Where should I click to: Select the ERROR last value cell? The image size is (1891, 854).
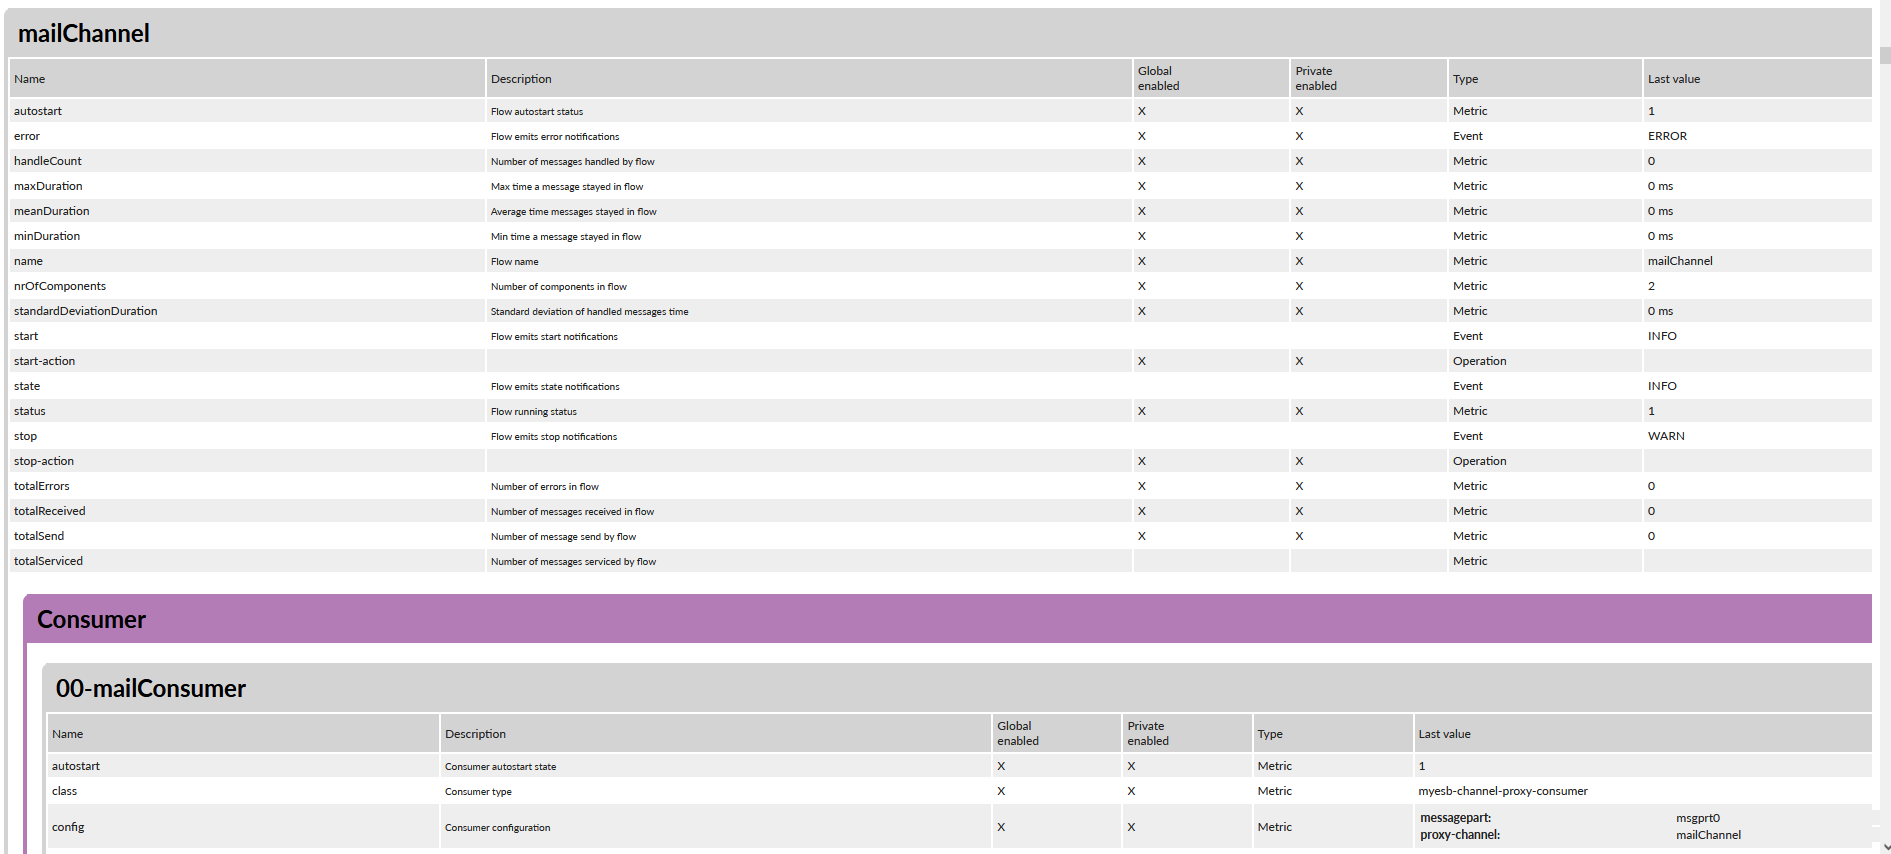coord(1667,136)
